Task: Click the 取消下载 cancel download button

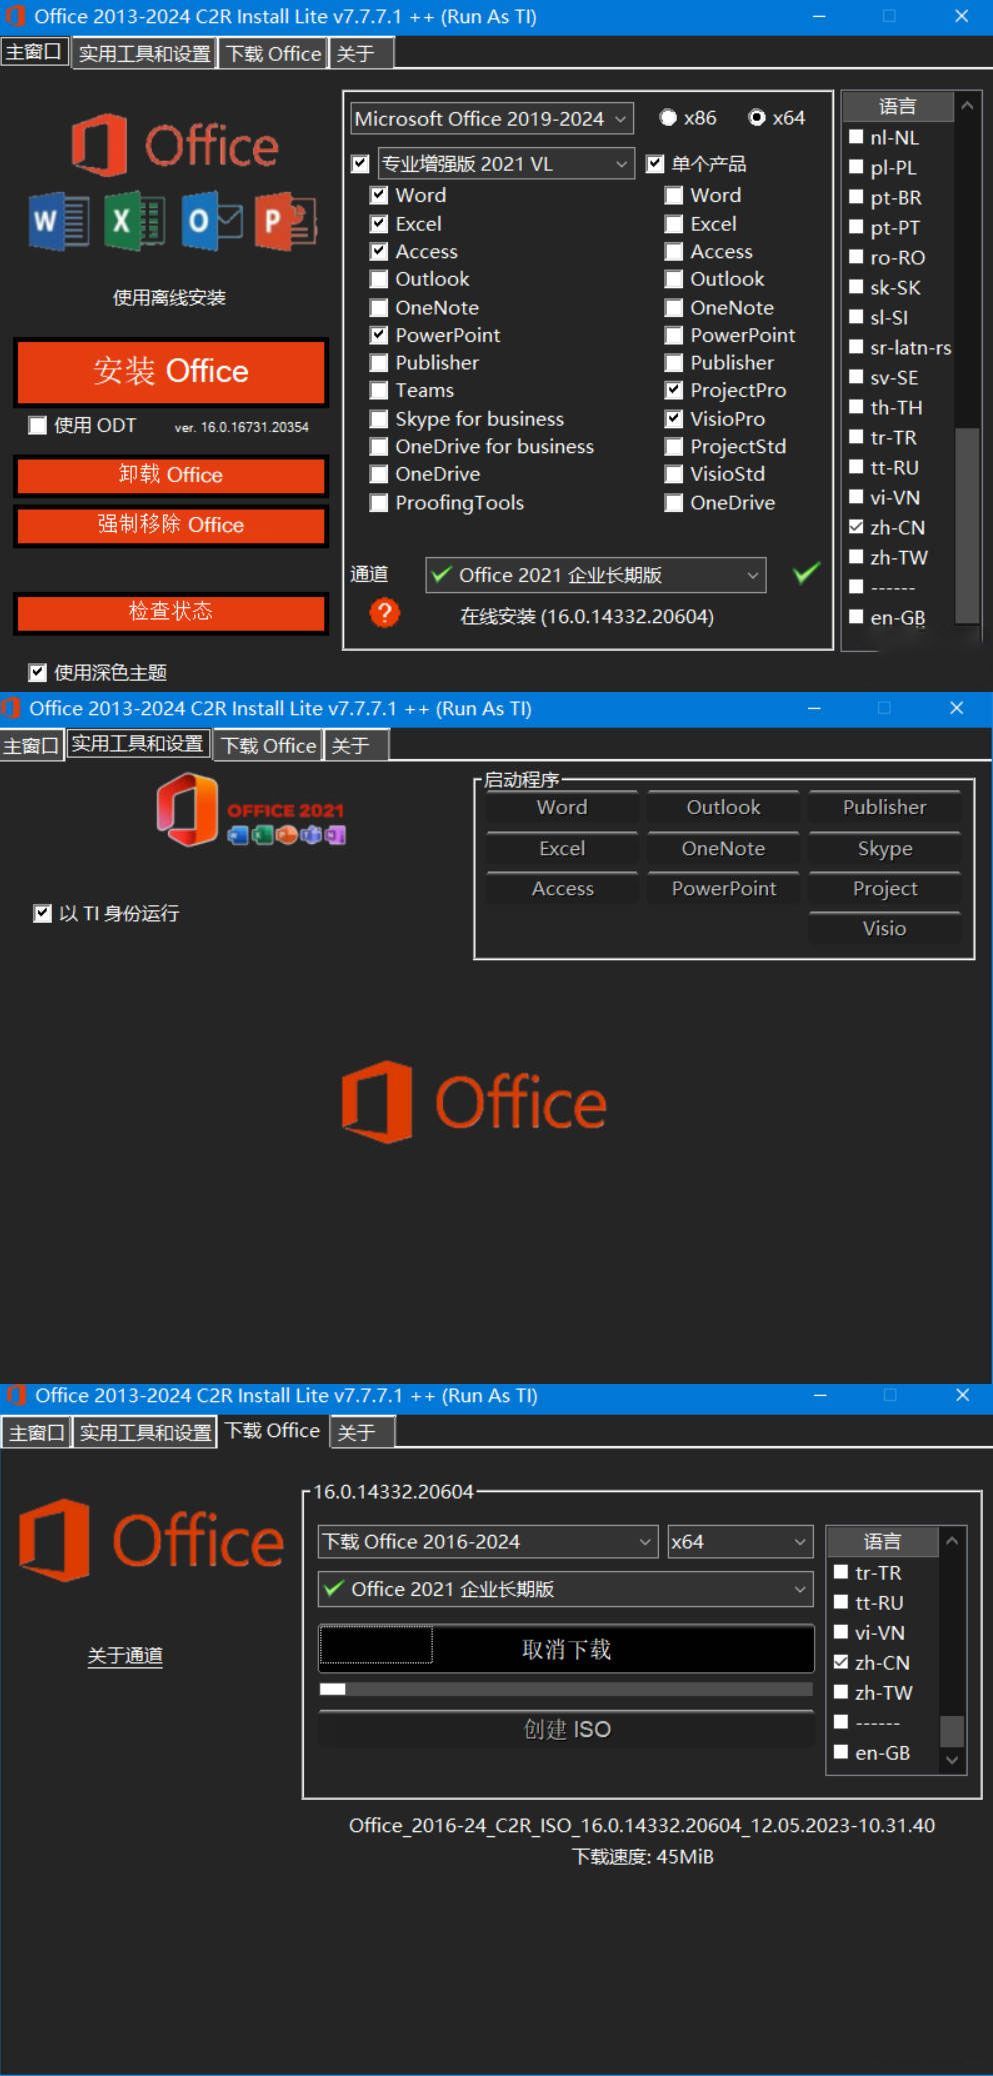Action: coord(566,1649)
